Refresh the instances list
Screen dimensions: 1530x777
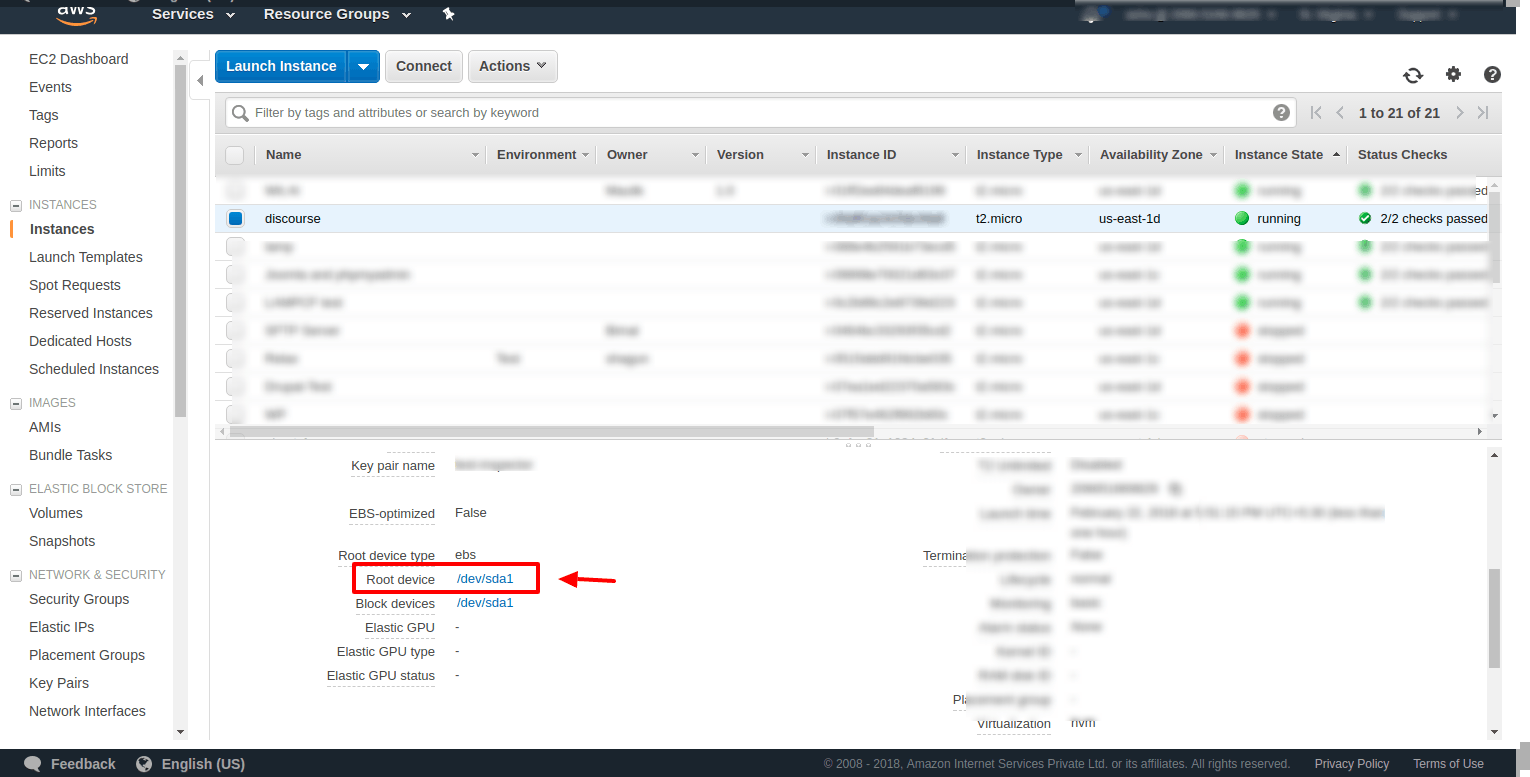click(1413, 74)
